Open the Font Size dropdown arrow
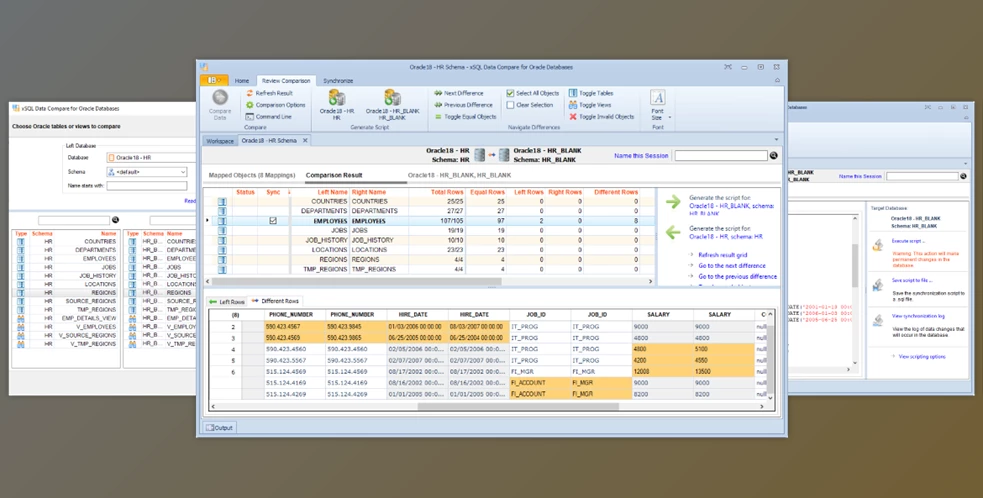 (670, 117)
